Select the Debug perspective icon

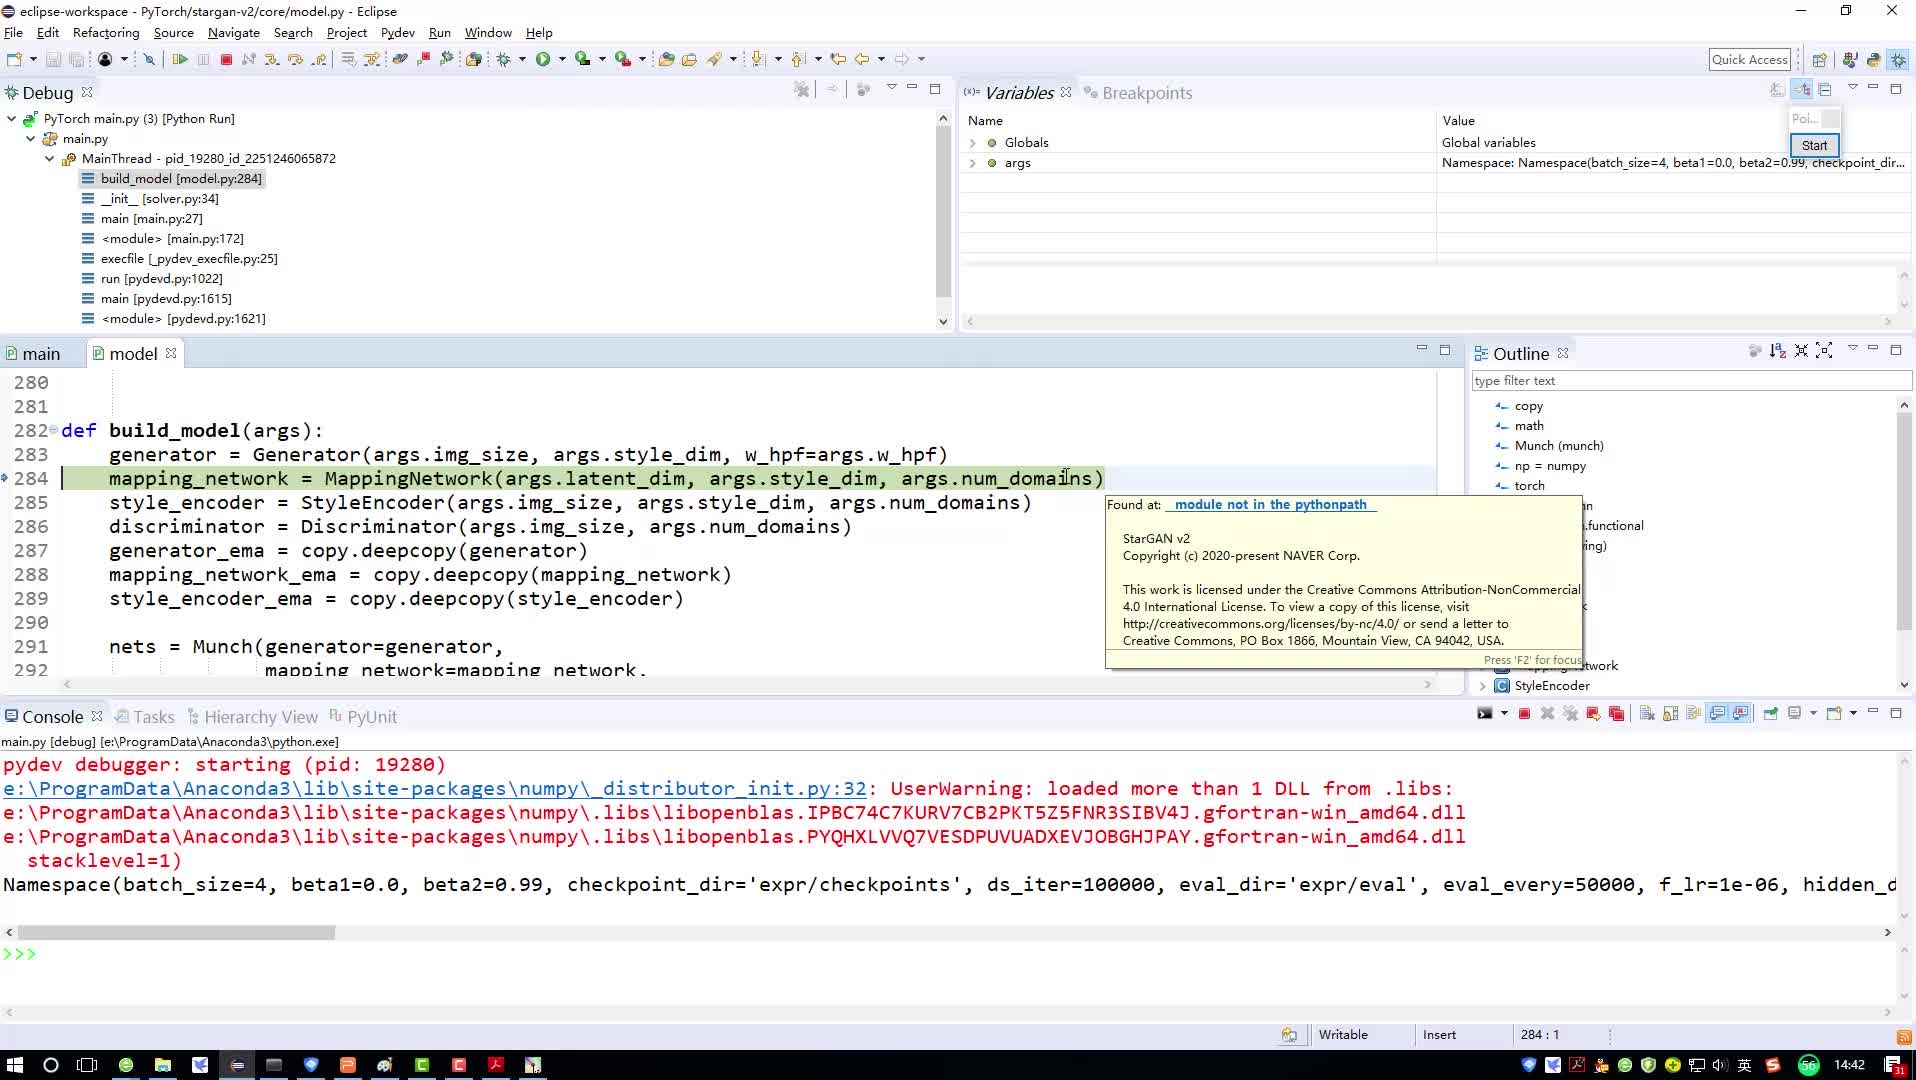pos(1898,60)
